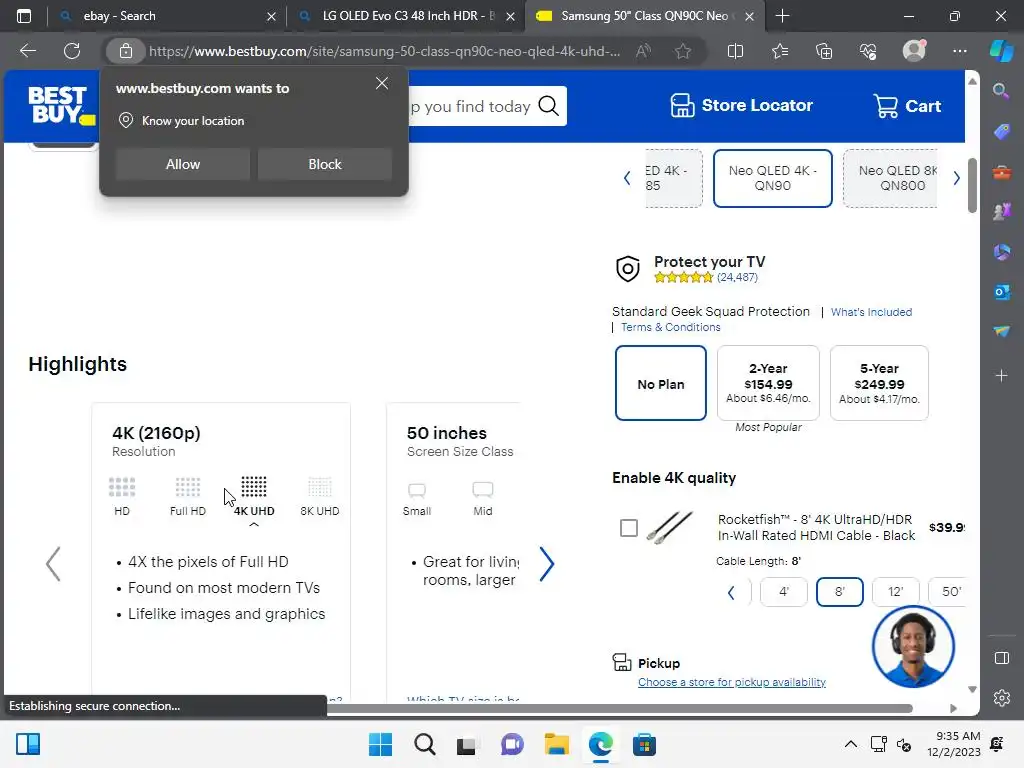
Task: Click the Rocketfish HDMI cable thumbnail
Action: click(670, 527)
